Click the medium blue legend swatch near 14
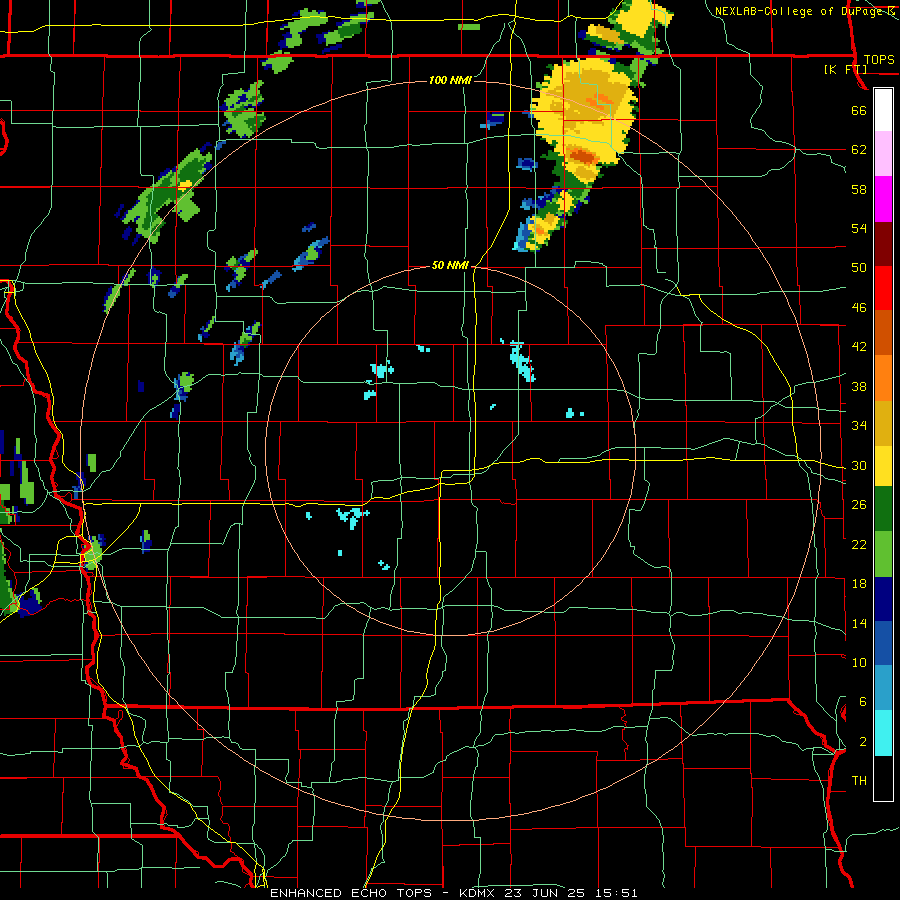Viewport: 900px width, 900px height. tap(883, 643)
